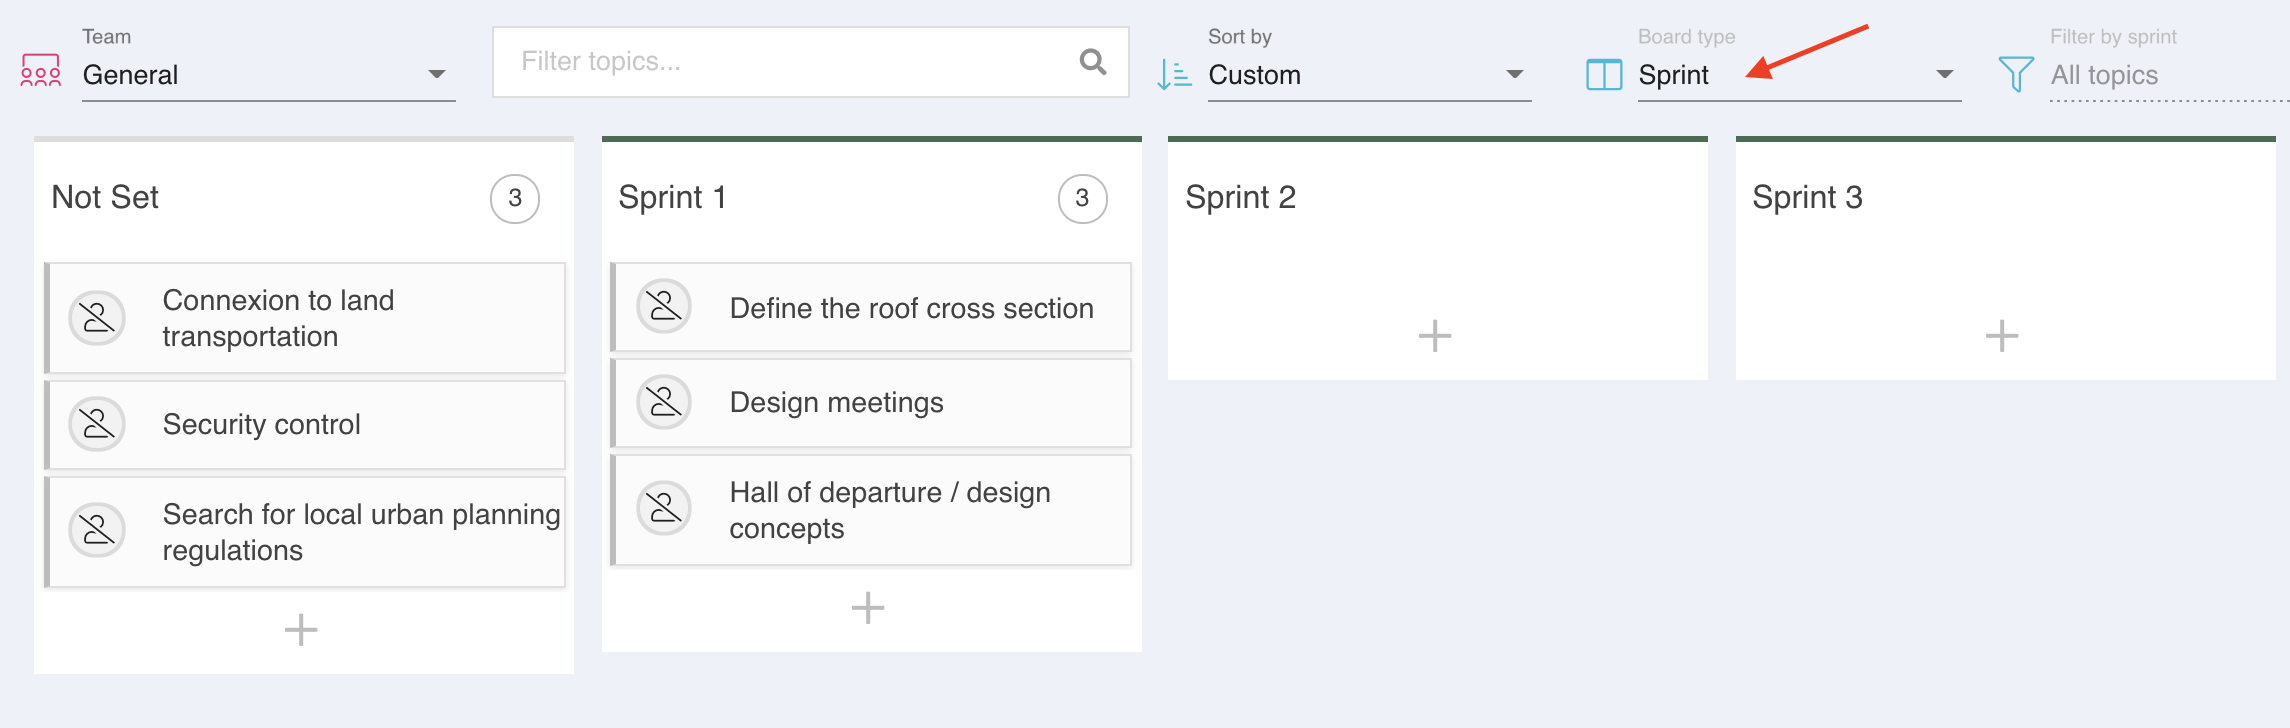The image size is (2290, 728).
Task: Open the Security control card
Action: (x=306, y=425)
